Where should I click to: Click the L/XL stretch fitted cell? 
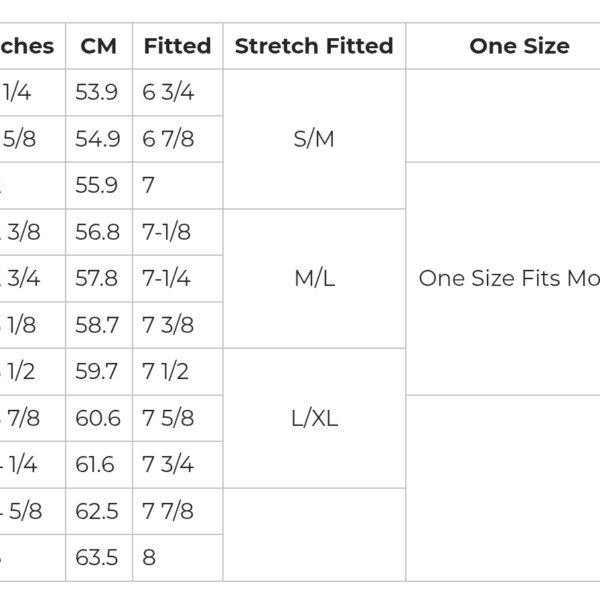pyautogui.click(x=314, y=418)
